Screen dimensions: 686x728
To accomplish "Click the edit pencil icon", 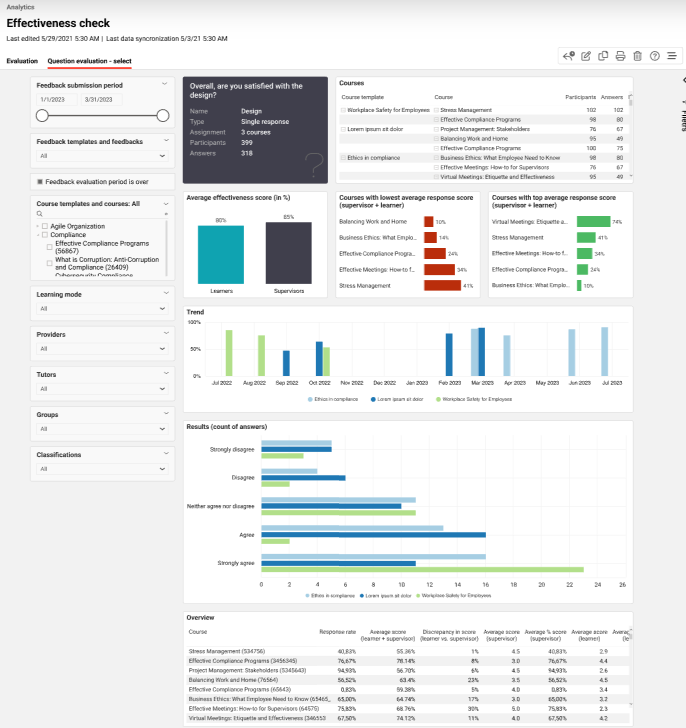I will coord(586,56).
